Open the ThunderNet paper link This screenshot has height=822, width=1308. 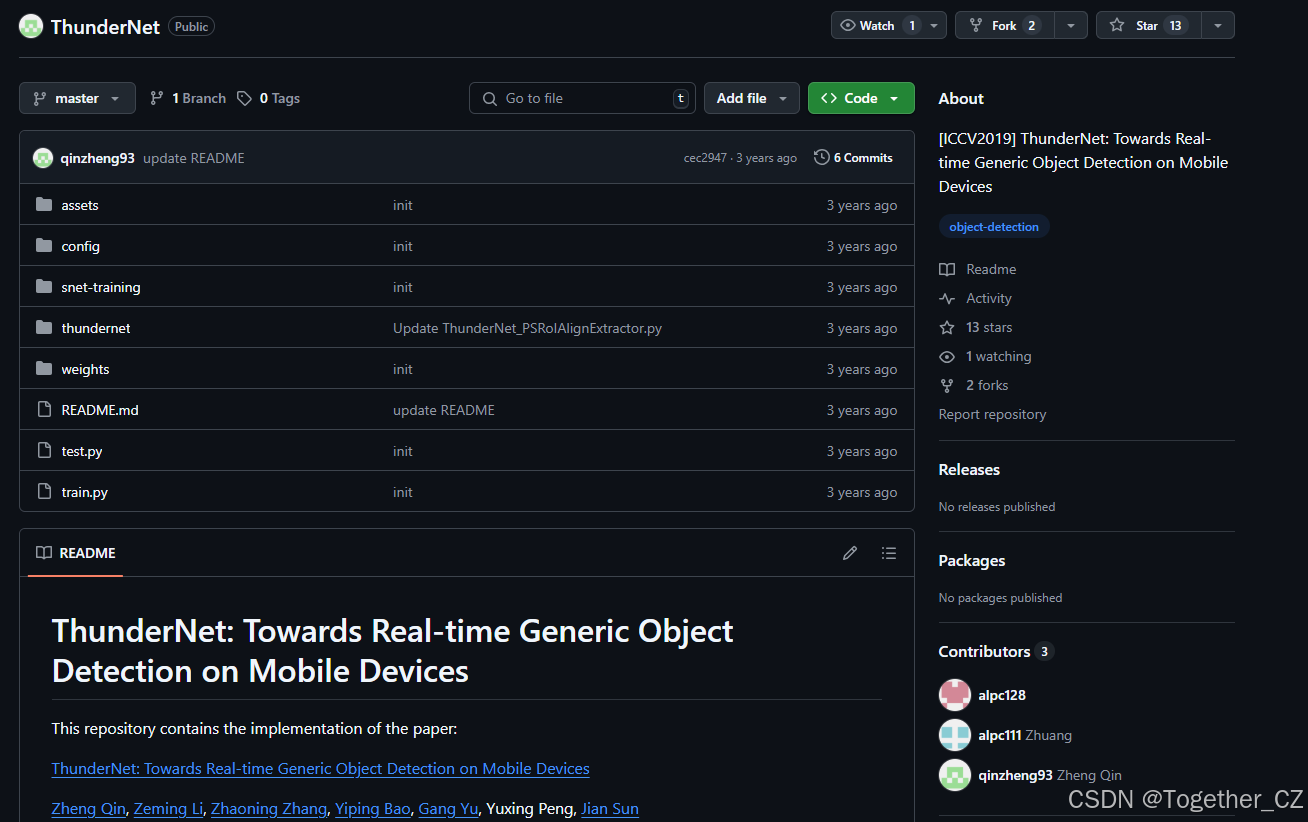[x=320, y=768]
